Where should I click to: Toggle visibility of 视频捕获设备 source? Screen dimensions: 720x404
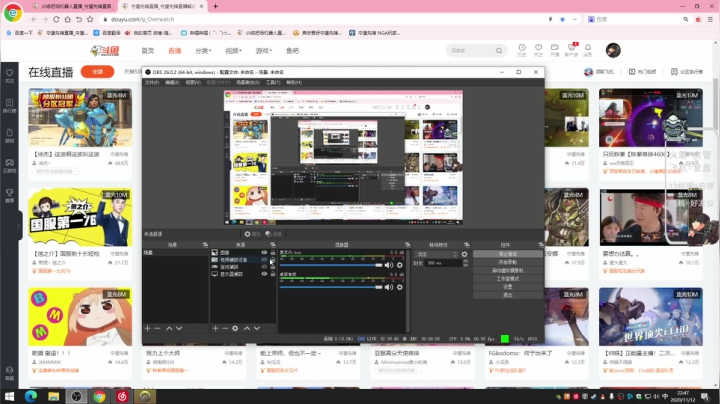264,259
